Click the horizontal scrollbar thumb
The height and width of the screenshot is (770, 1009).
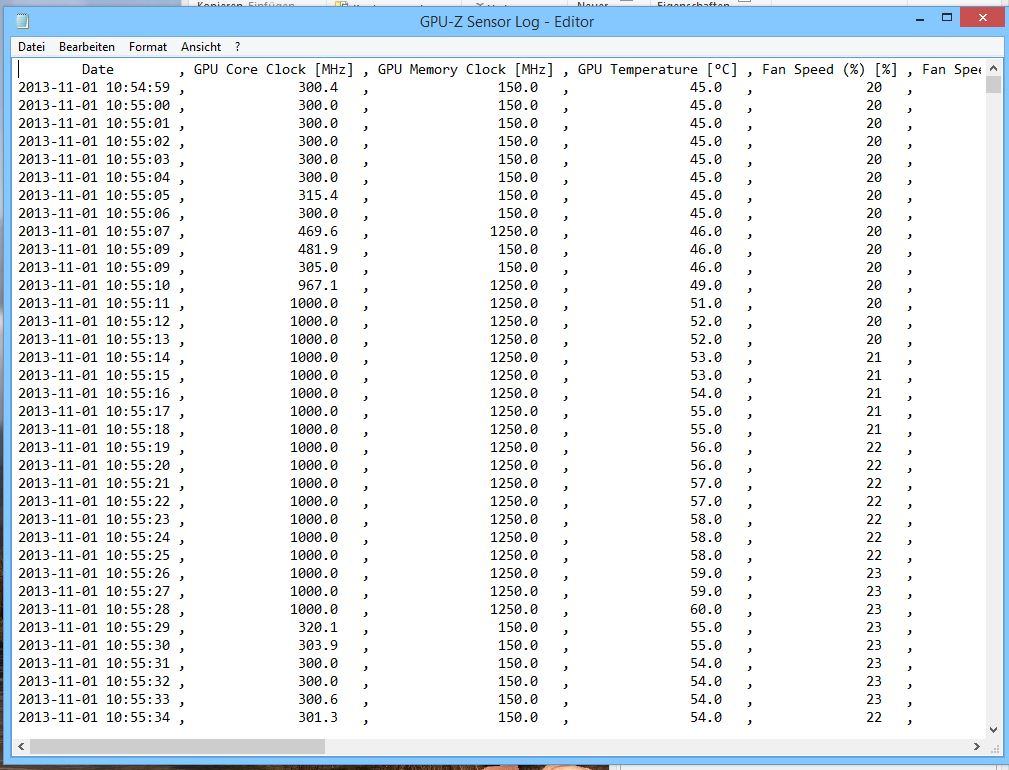[x=177, y=746]
